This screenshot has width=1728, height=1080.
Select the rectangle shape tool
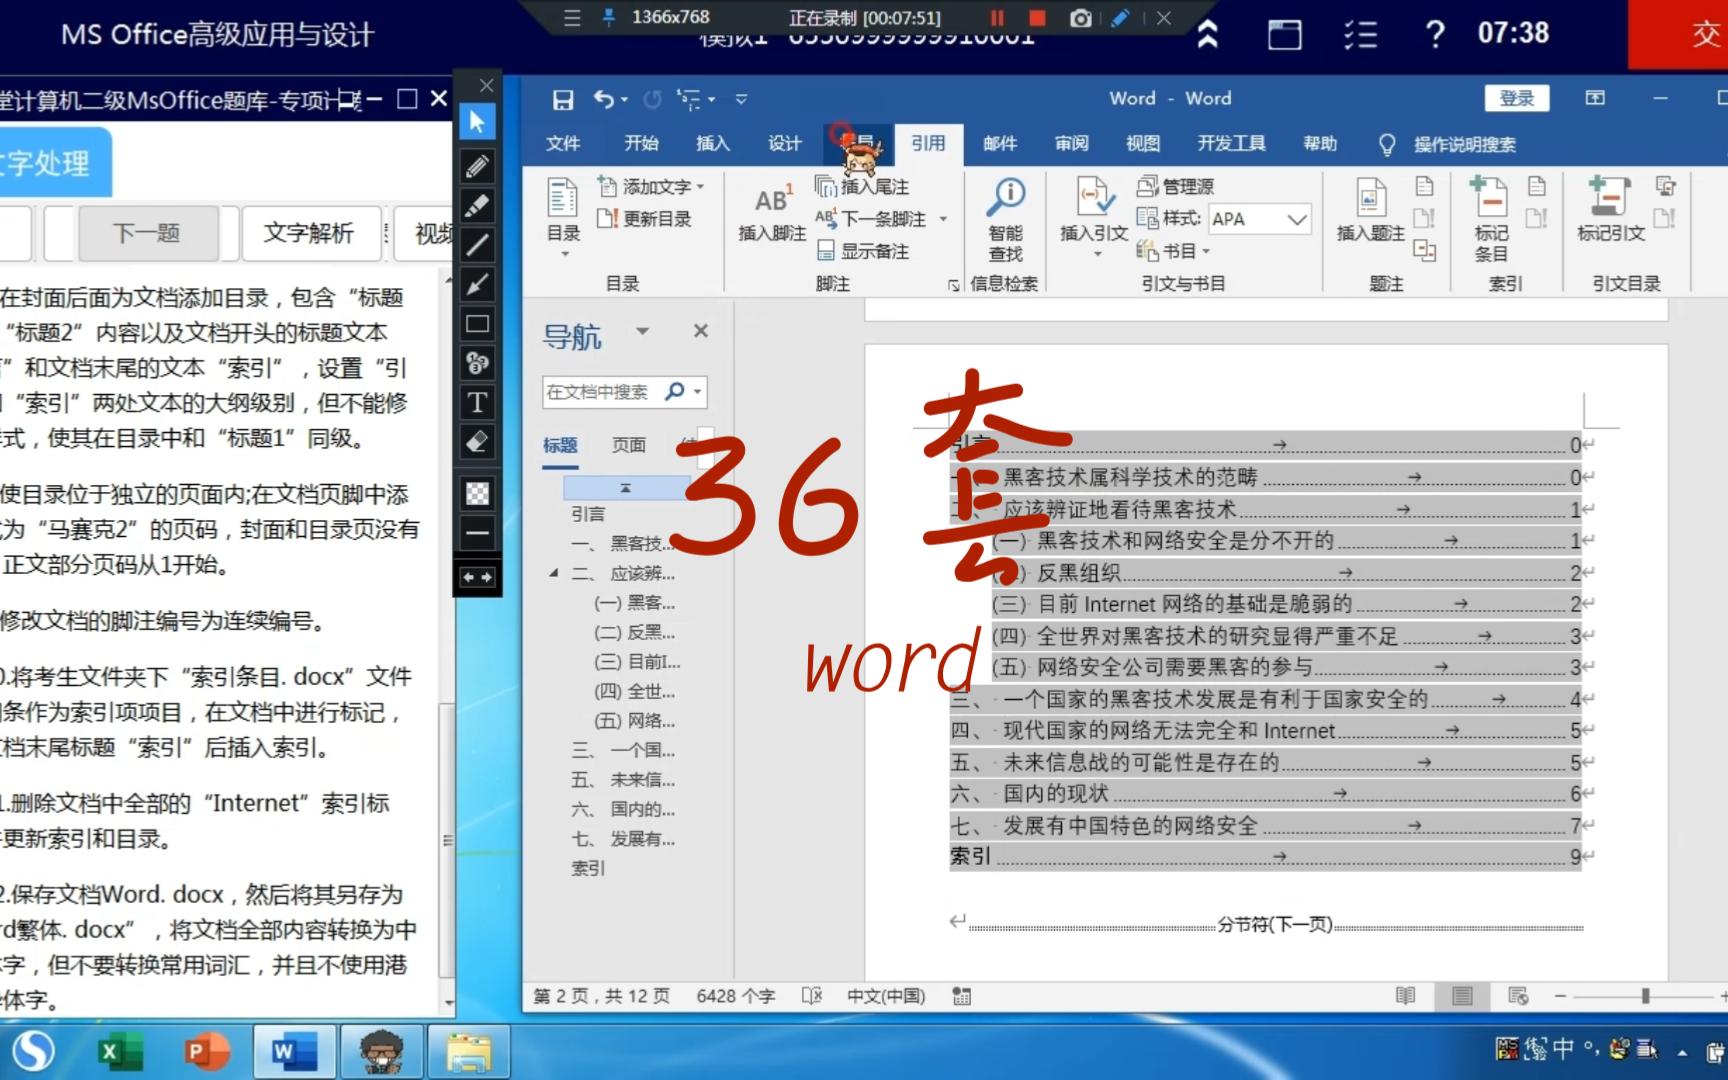click(x=477, y=324)
